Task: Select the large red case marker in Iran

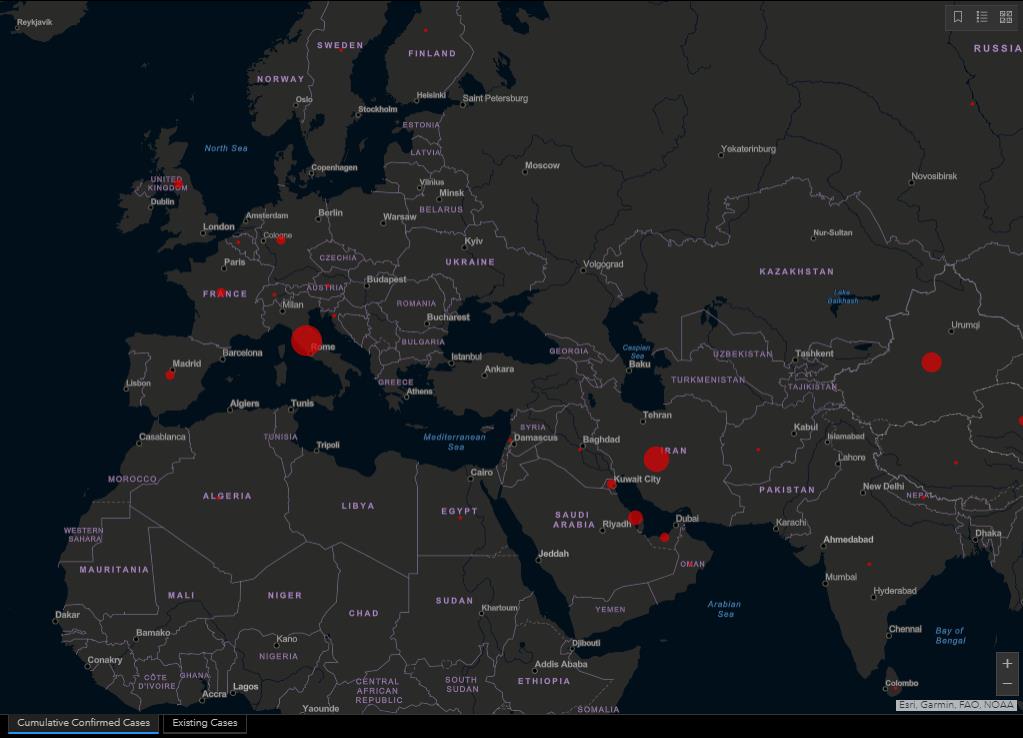Action: [656, 459]
